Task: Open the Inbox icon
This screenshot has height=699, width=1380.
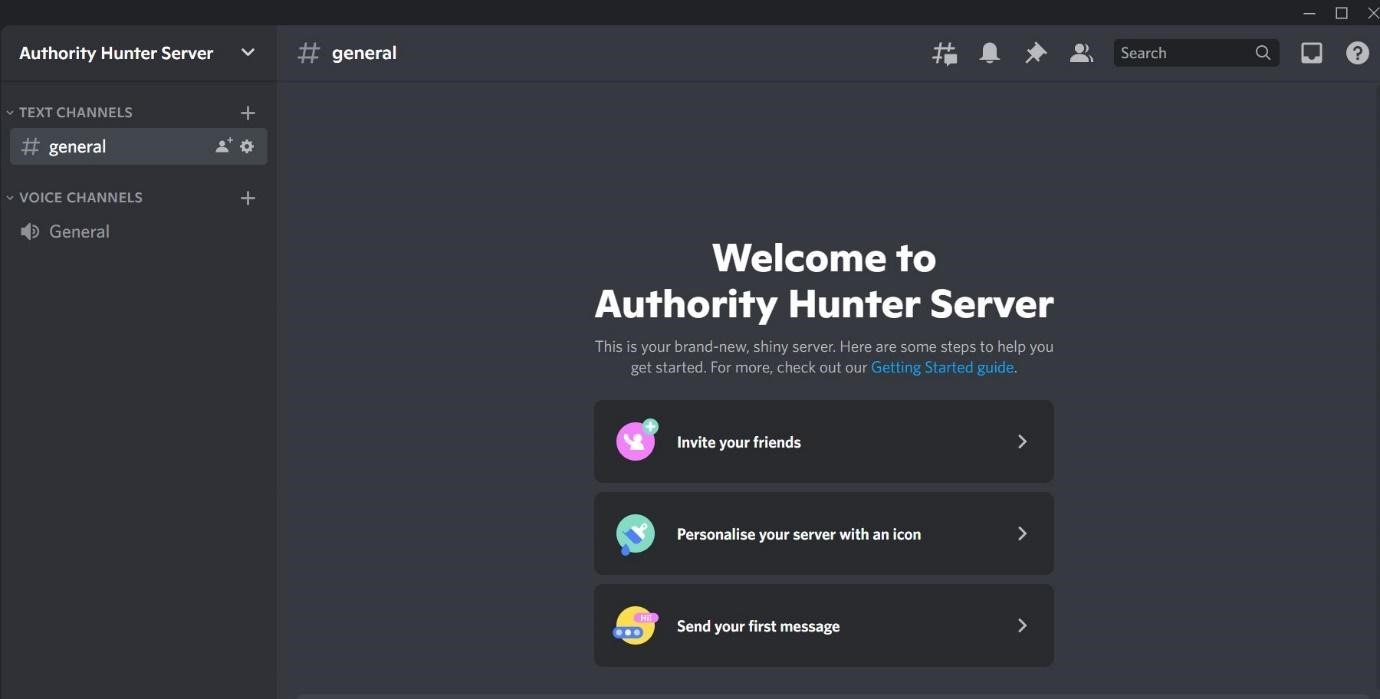Action: click(x=1311, y=53)
